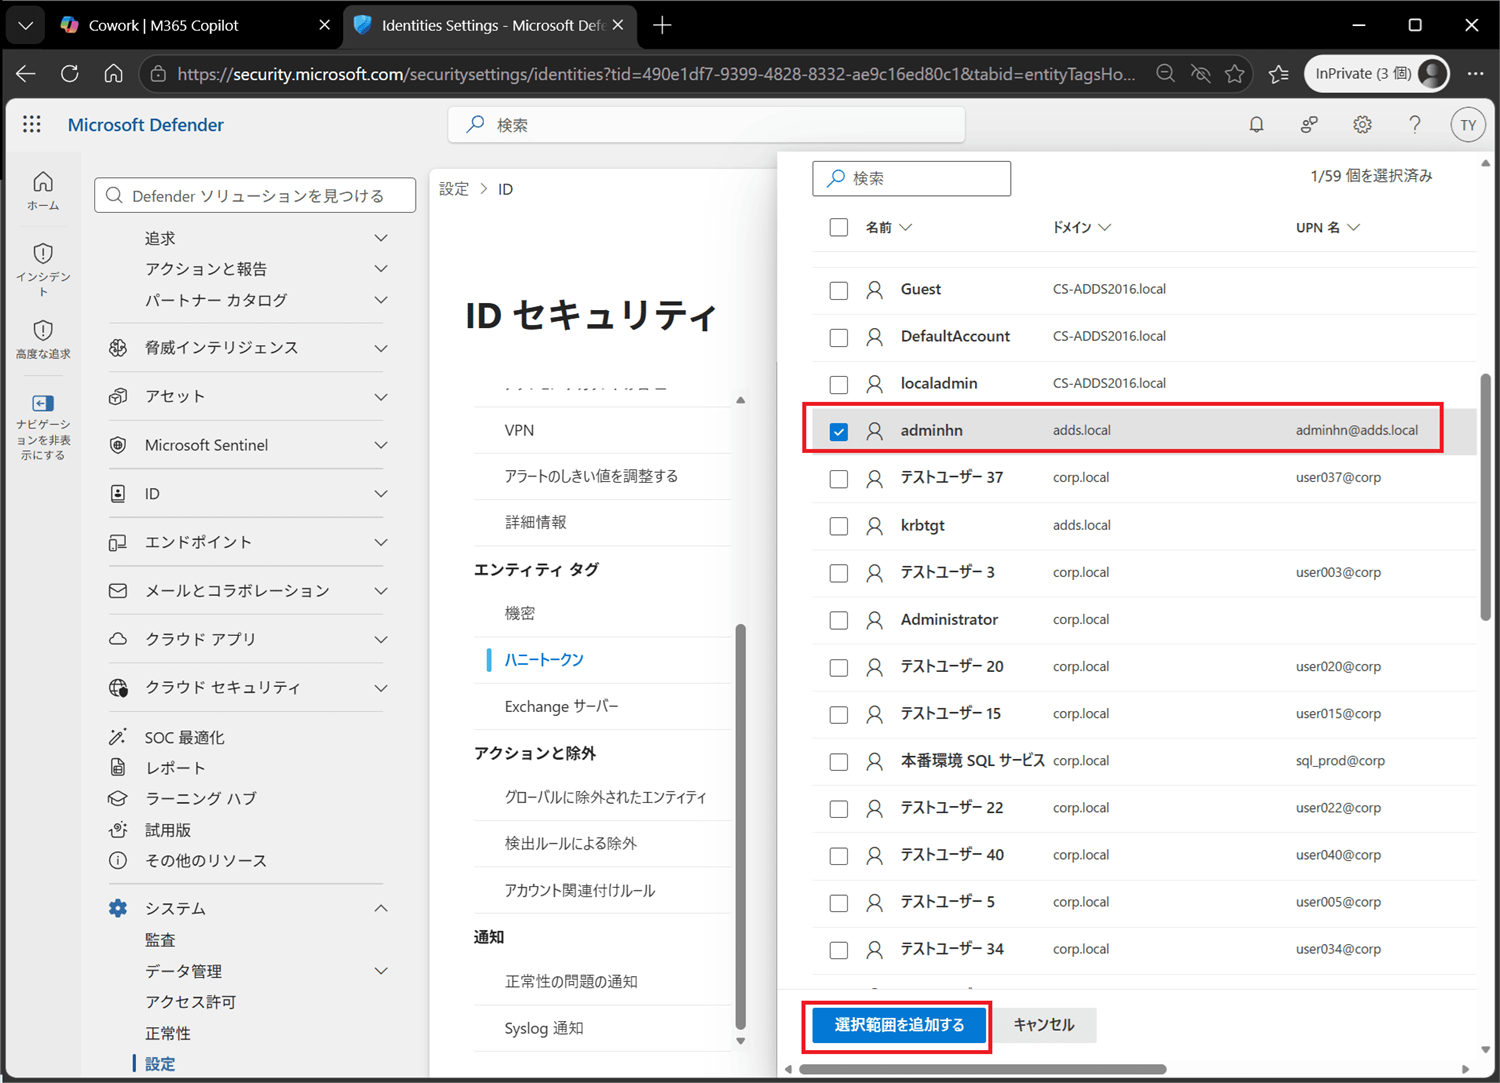Click the Defender top search box
The image size is (1500, 1083).
click(x=706, y=125)
